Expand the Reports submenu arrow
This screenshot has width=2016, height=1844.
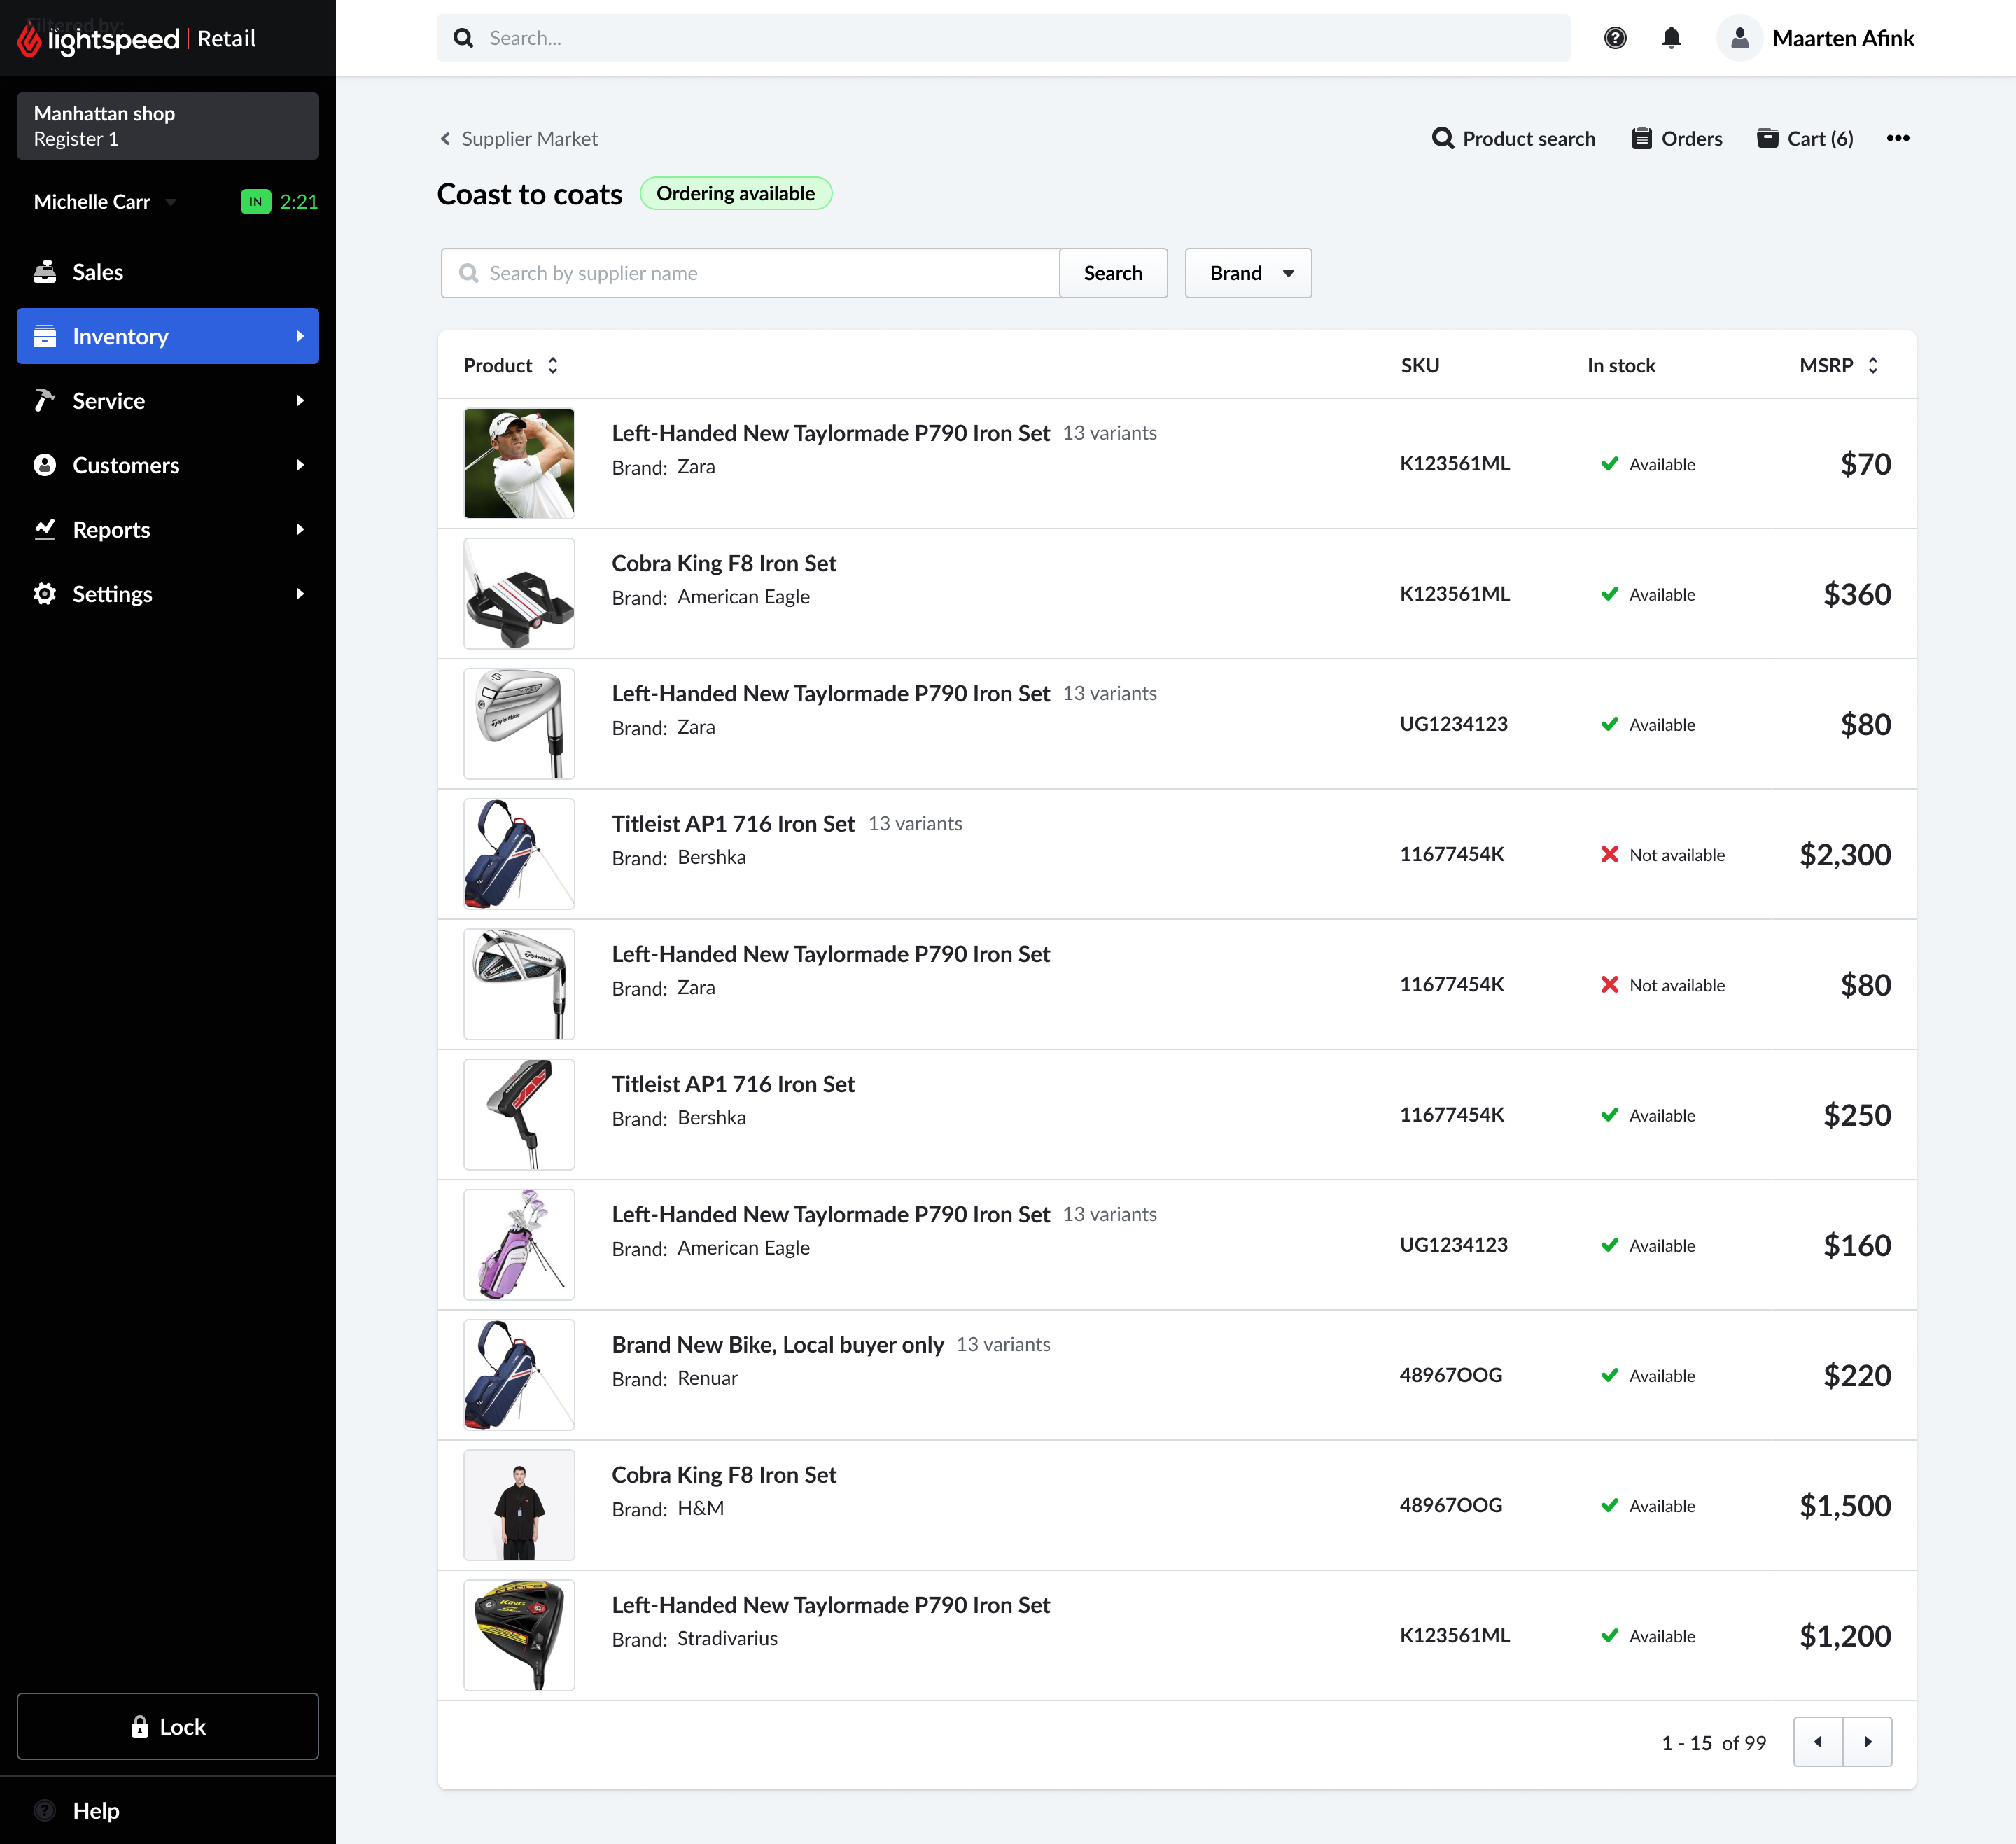point(299,529)
